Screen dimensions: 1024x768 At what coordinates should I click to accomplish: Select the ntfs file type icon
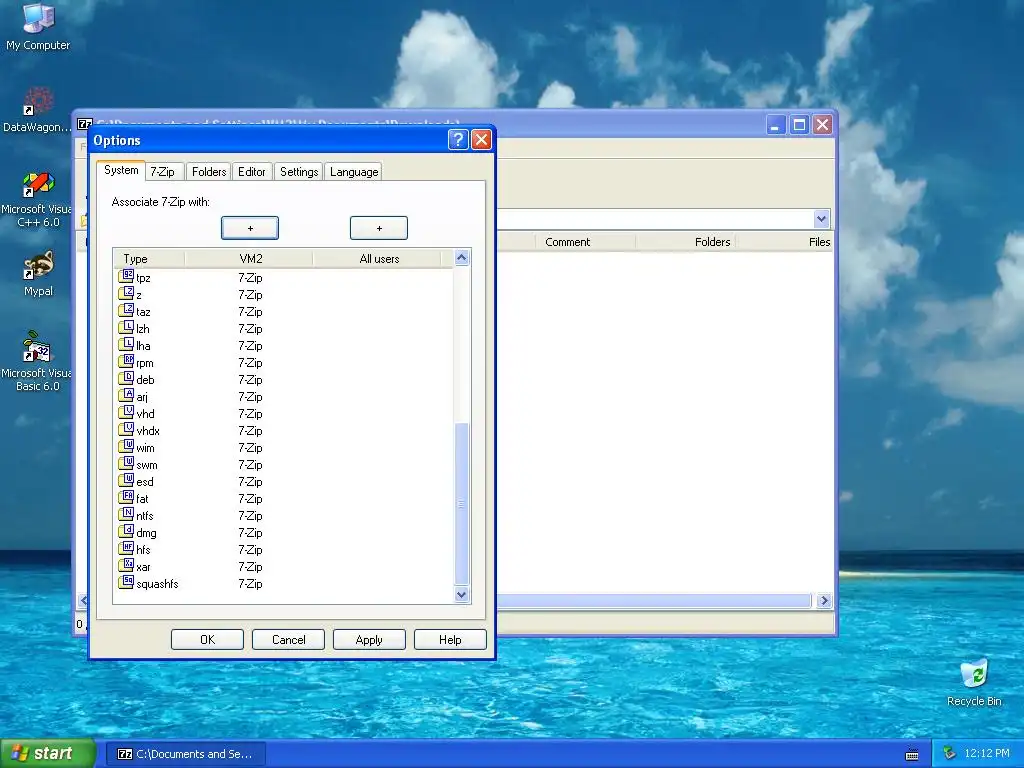(x=126, y=515)
